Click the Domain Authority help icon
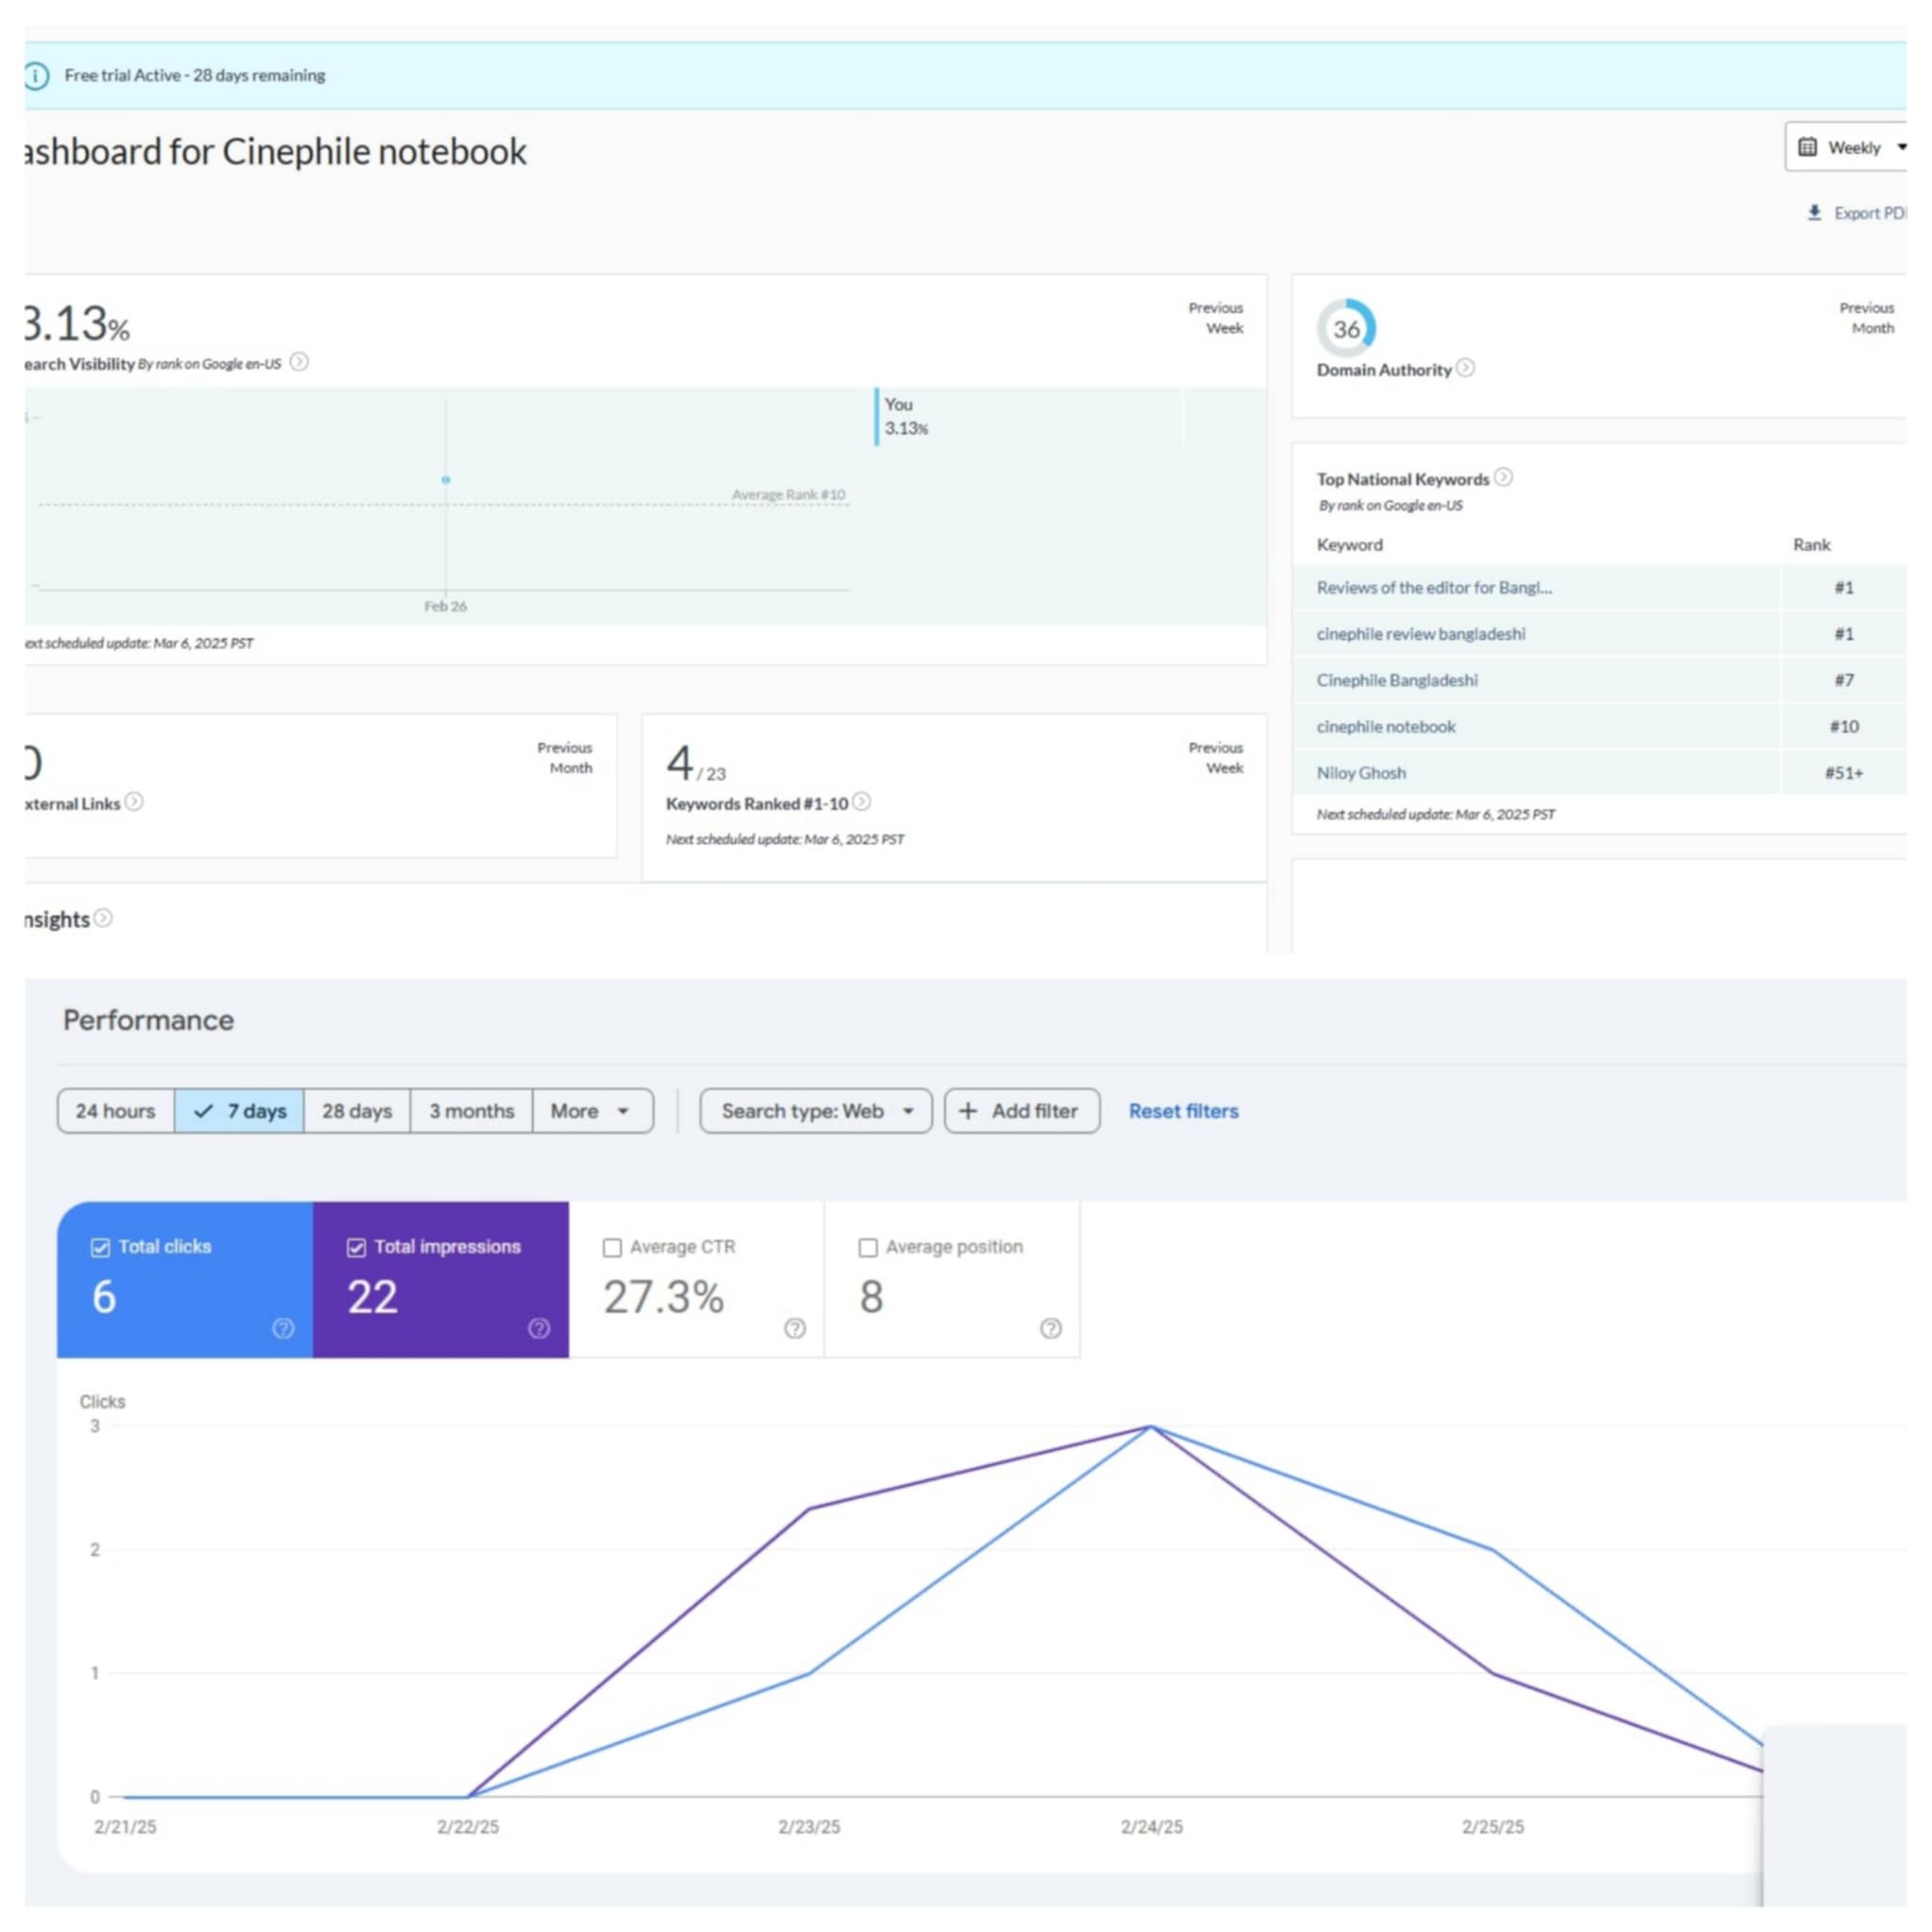 (1465, 368)
